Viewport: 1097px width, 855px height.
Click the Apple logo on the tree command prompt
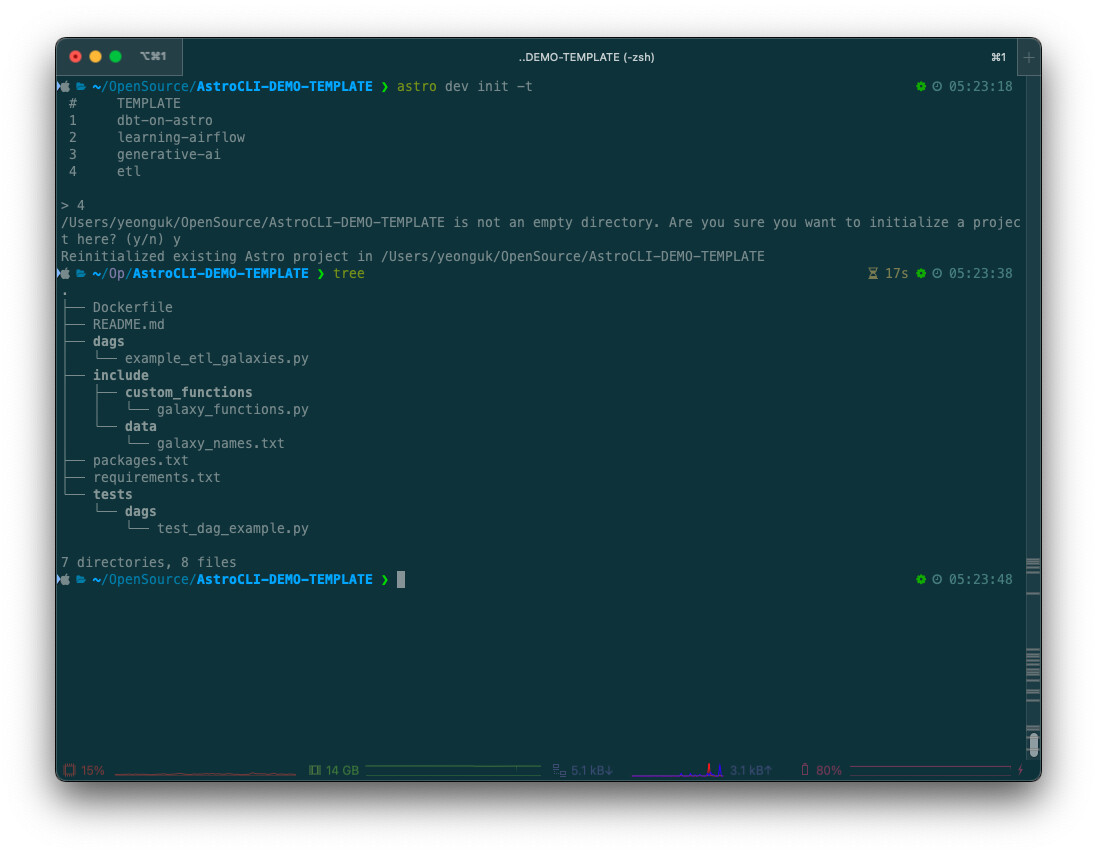(x=64, y=274)
